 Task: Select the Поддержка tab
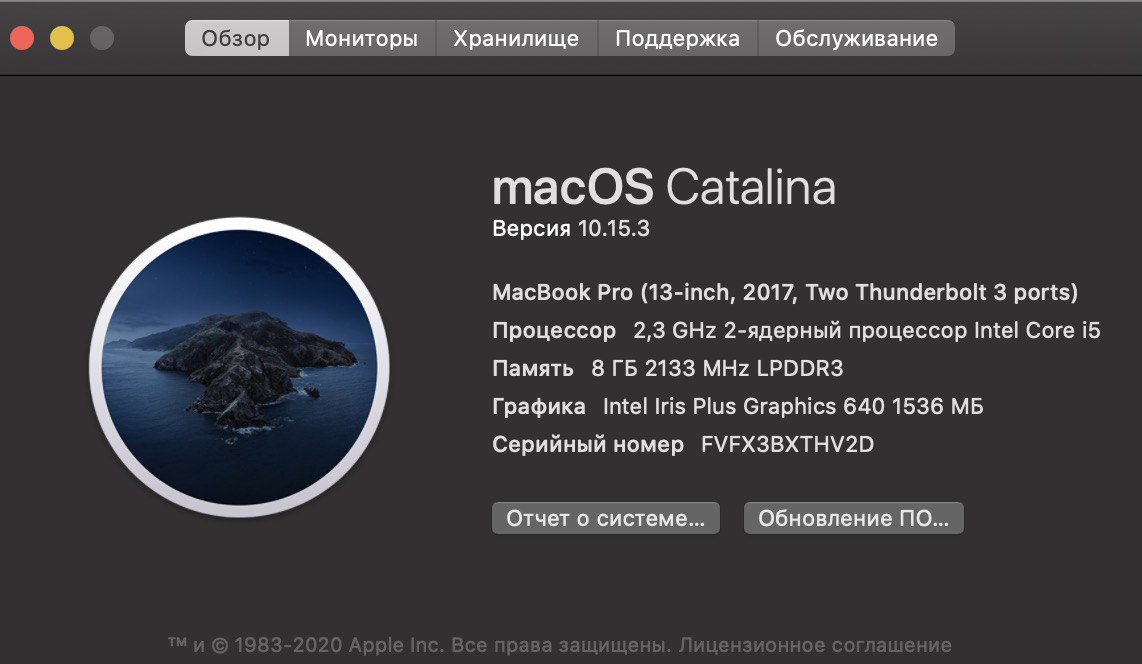click(x=677, y=38)
